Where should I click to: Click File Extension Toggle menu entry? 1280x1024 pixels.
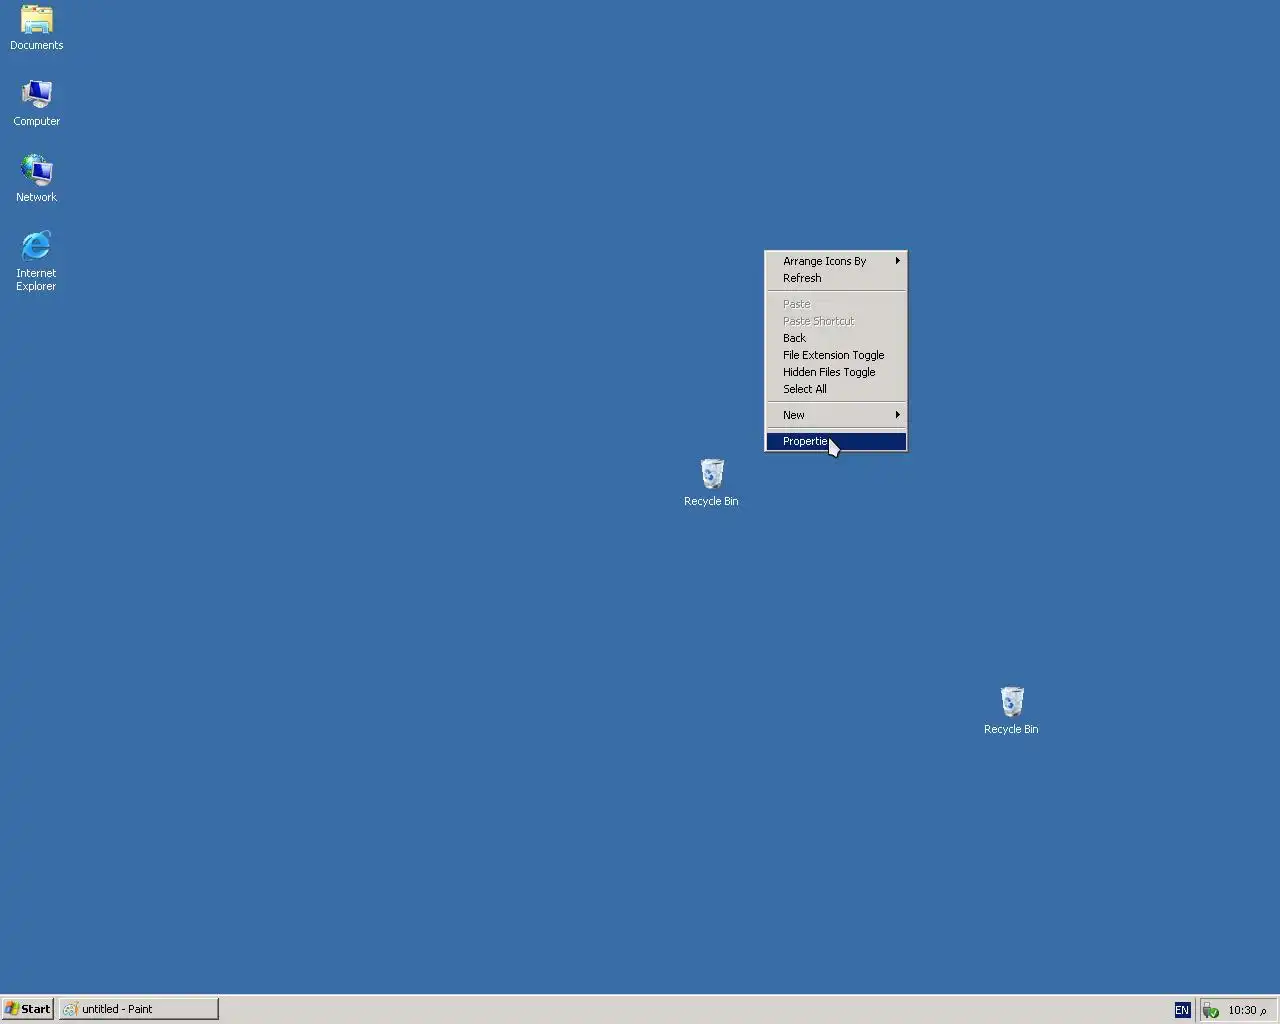836,355
